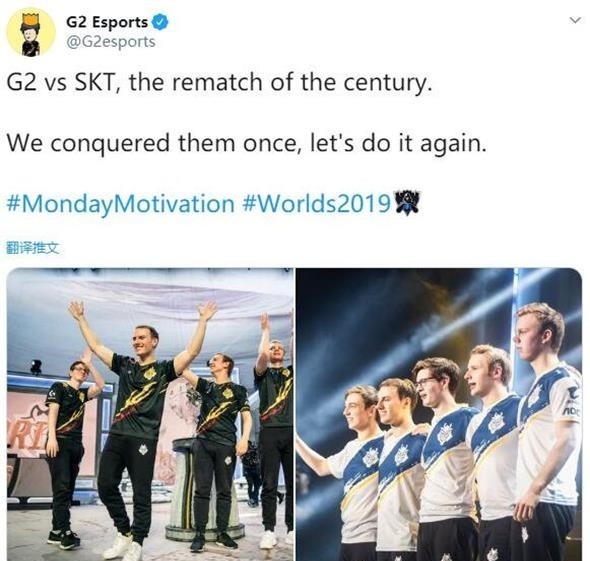
Task: Expand the tweet options chevron
Action: click(x=575, y=20)
